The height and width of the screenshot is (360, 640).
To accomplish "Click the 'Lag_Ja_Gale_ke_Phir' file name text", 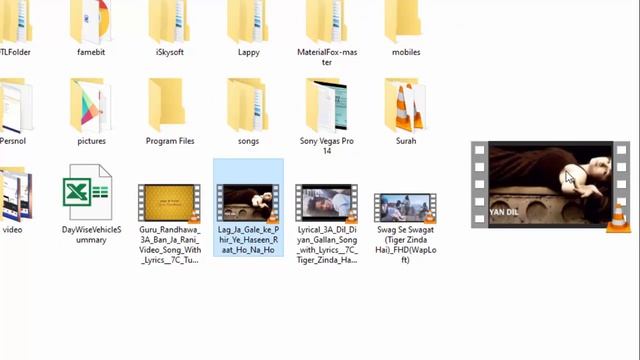I will (x=248, y=240).
